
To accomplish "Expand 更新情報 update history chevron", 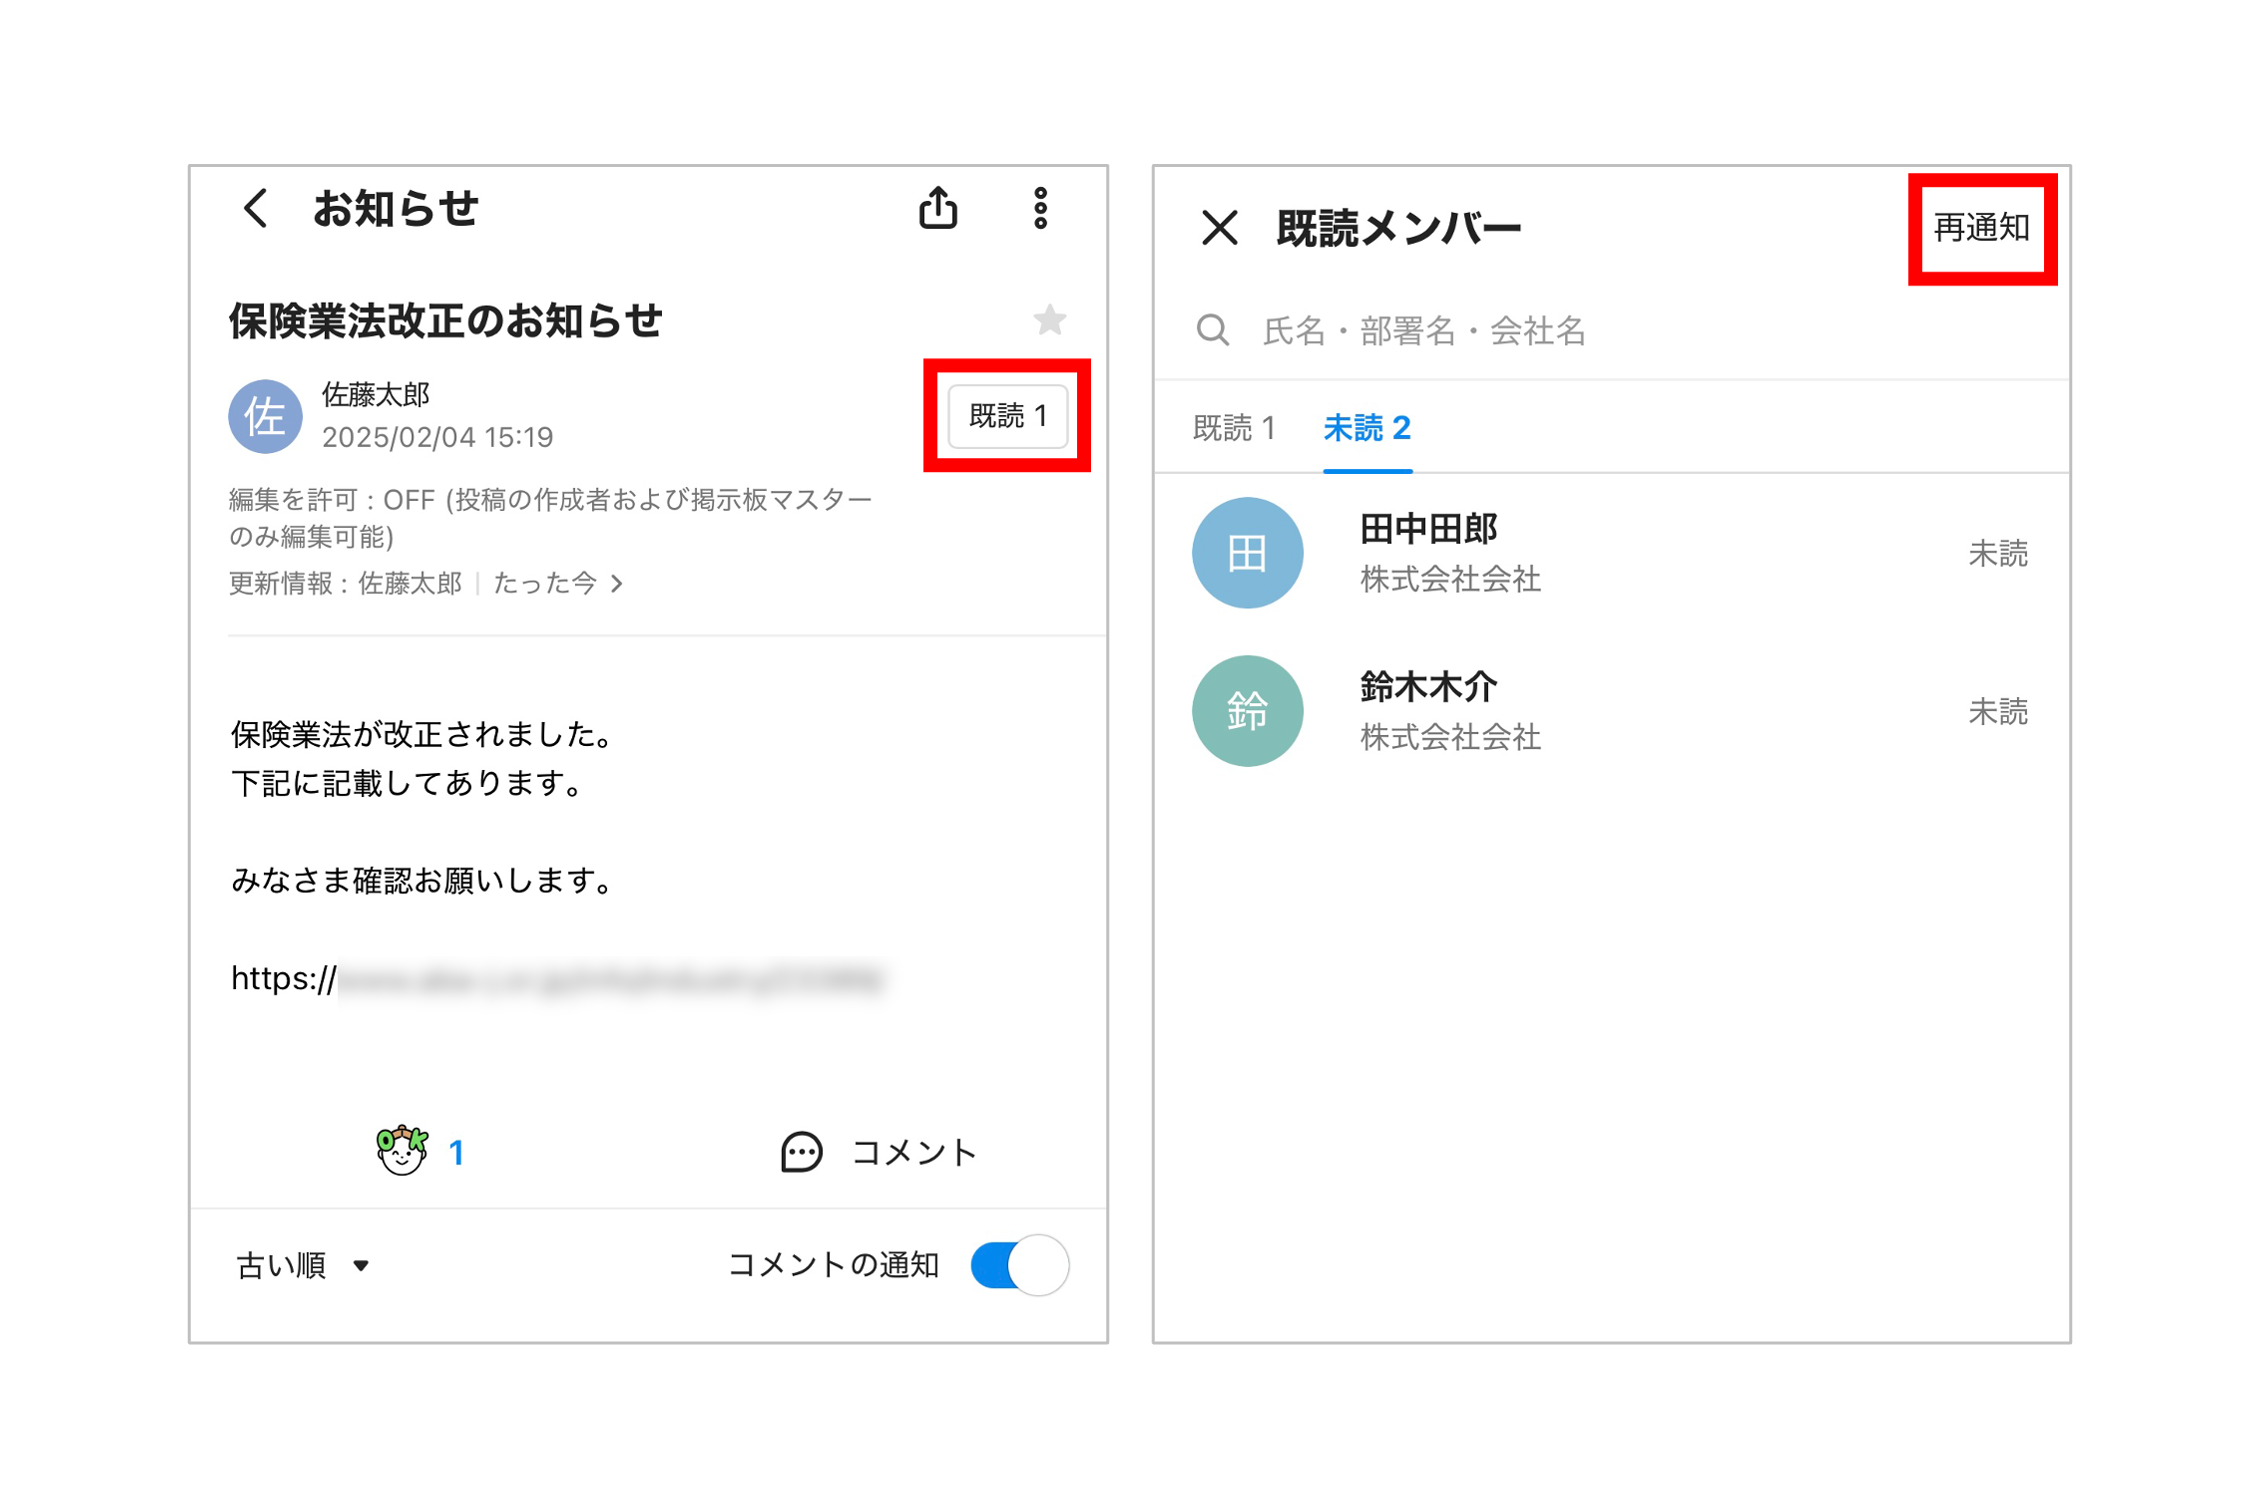I will pos(617,583).
